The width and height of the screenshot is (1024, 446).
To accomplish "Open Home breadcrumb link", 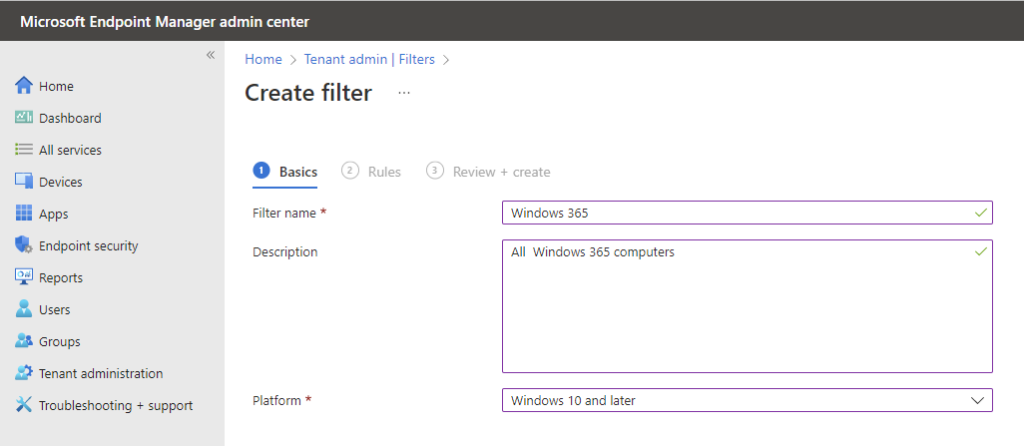I will click(263, 59).
